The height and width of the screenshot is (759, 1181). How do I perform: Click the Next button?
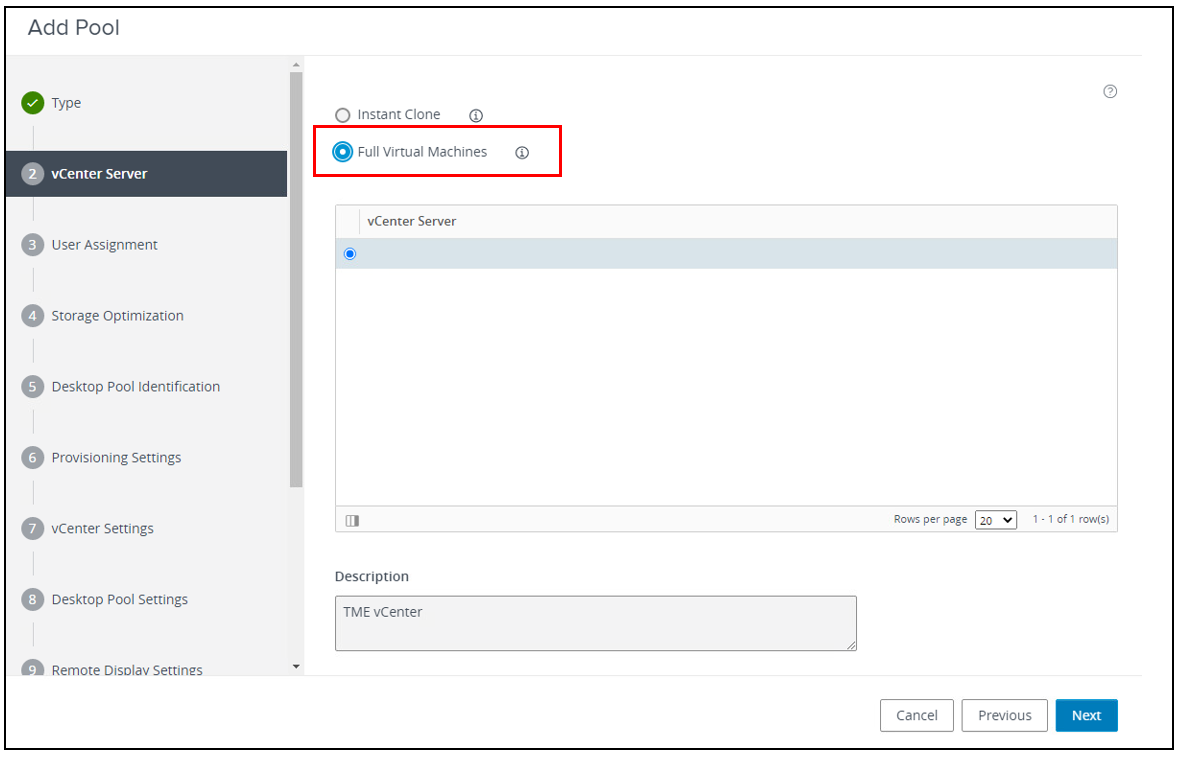pos(1086,715)
